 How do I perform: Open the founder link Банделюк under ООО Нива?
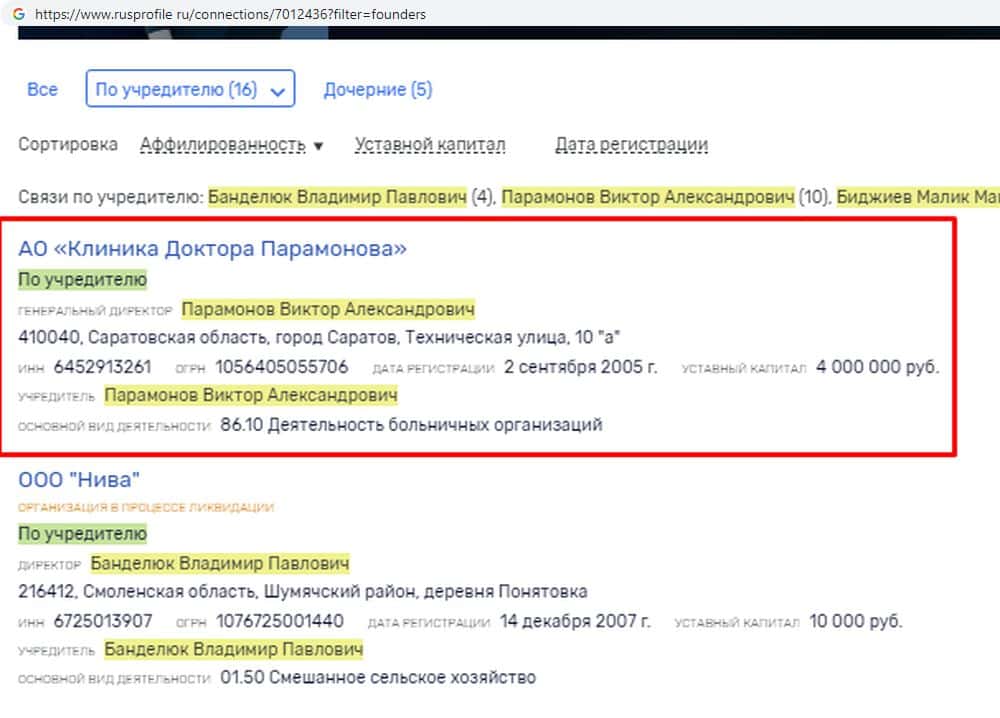tap(233, 650)
